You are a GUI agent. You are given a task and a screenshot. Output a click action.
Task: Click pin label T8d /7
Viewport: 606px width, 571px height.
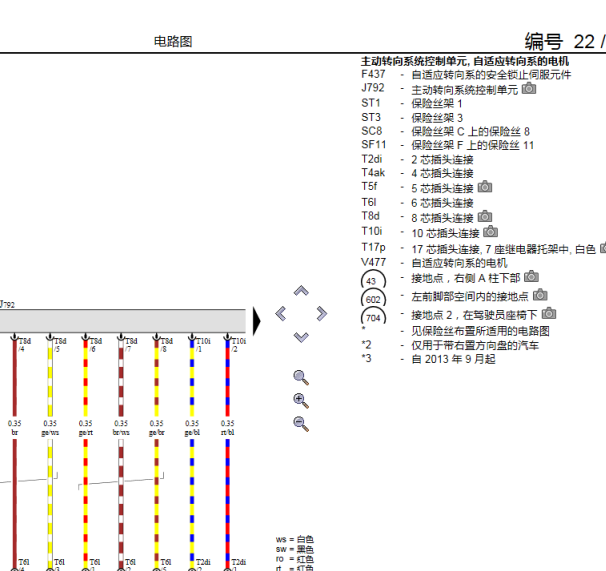(x=131, y=345)
